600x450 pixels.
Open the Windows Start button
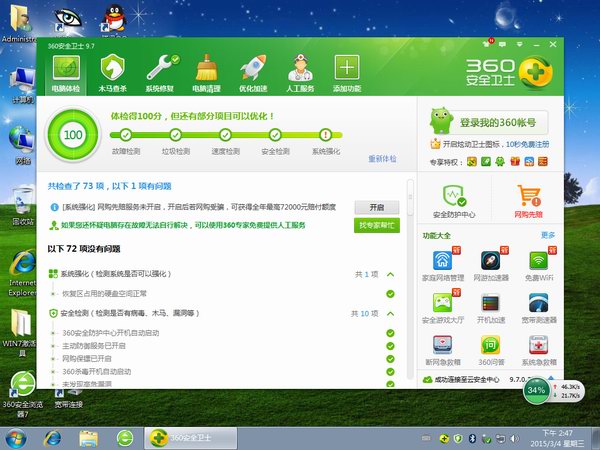pyautogui.click(x=16, y=439)
